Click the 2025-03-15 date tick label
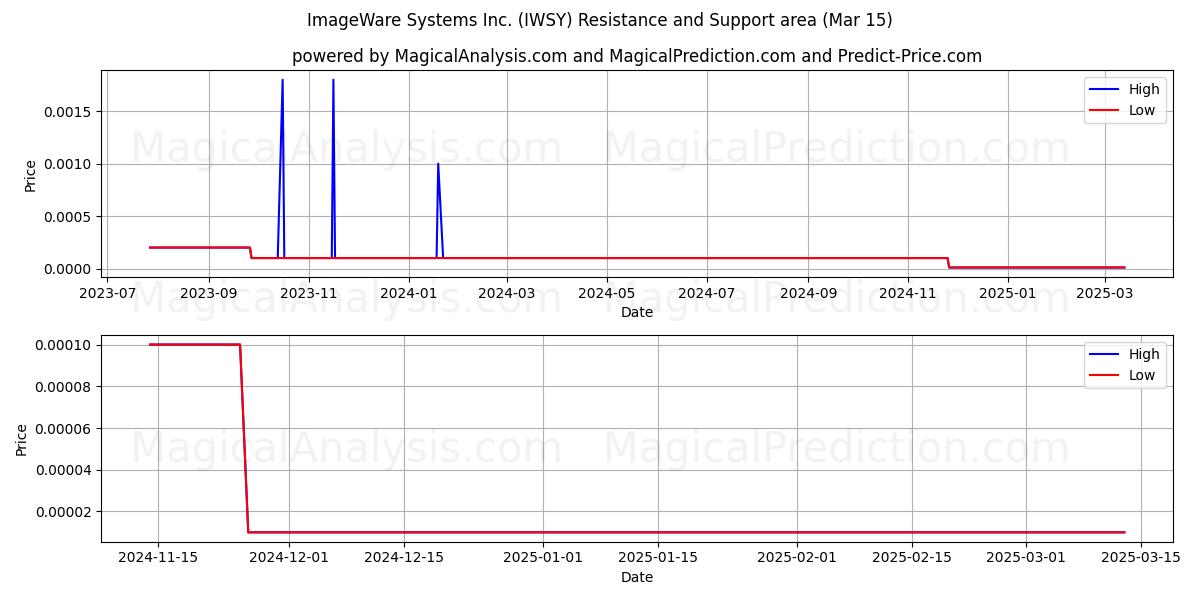Image resolution: width=1200 pixels, height=600 pixels. [x=1140, y=559]
